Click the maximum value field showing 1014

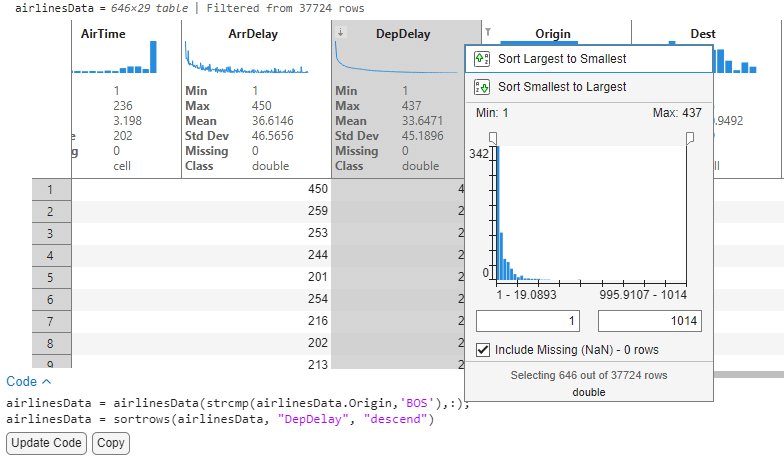tap(650, 321)
